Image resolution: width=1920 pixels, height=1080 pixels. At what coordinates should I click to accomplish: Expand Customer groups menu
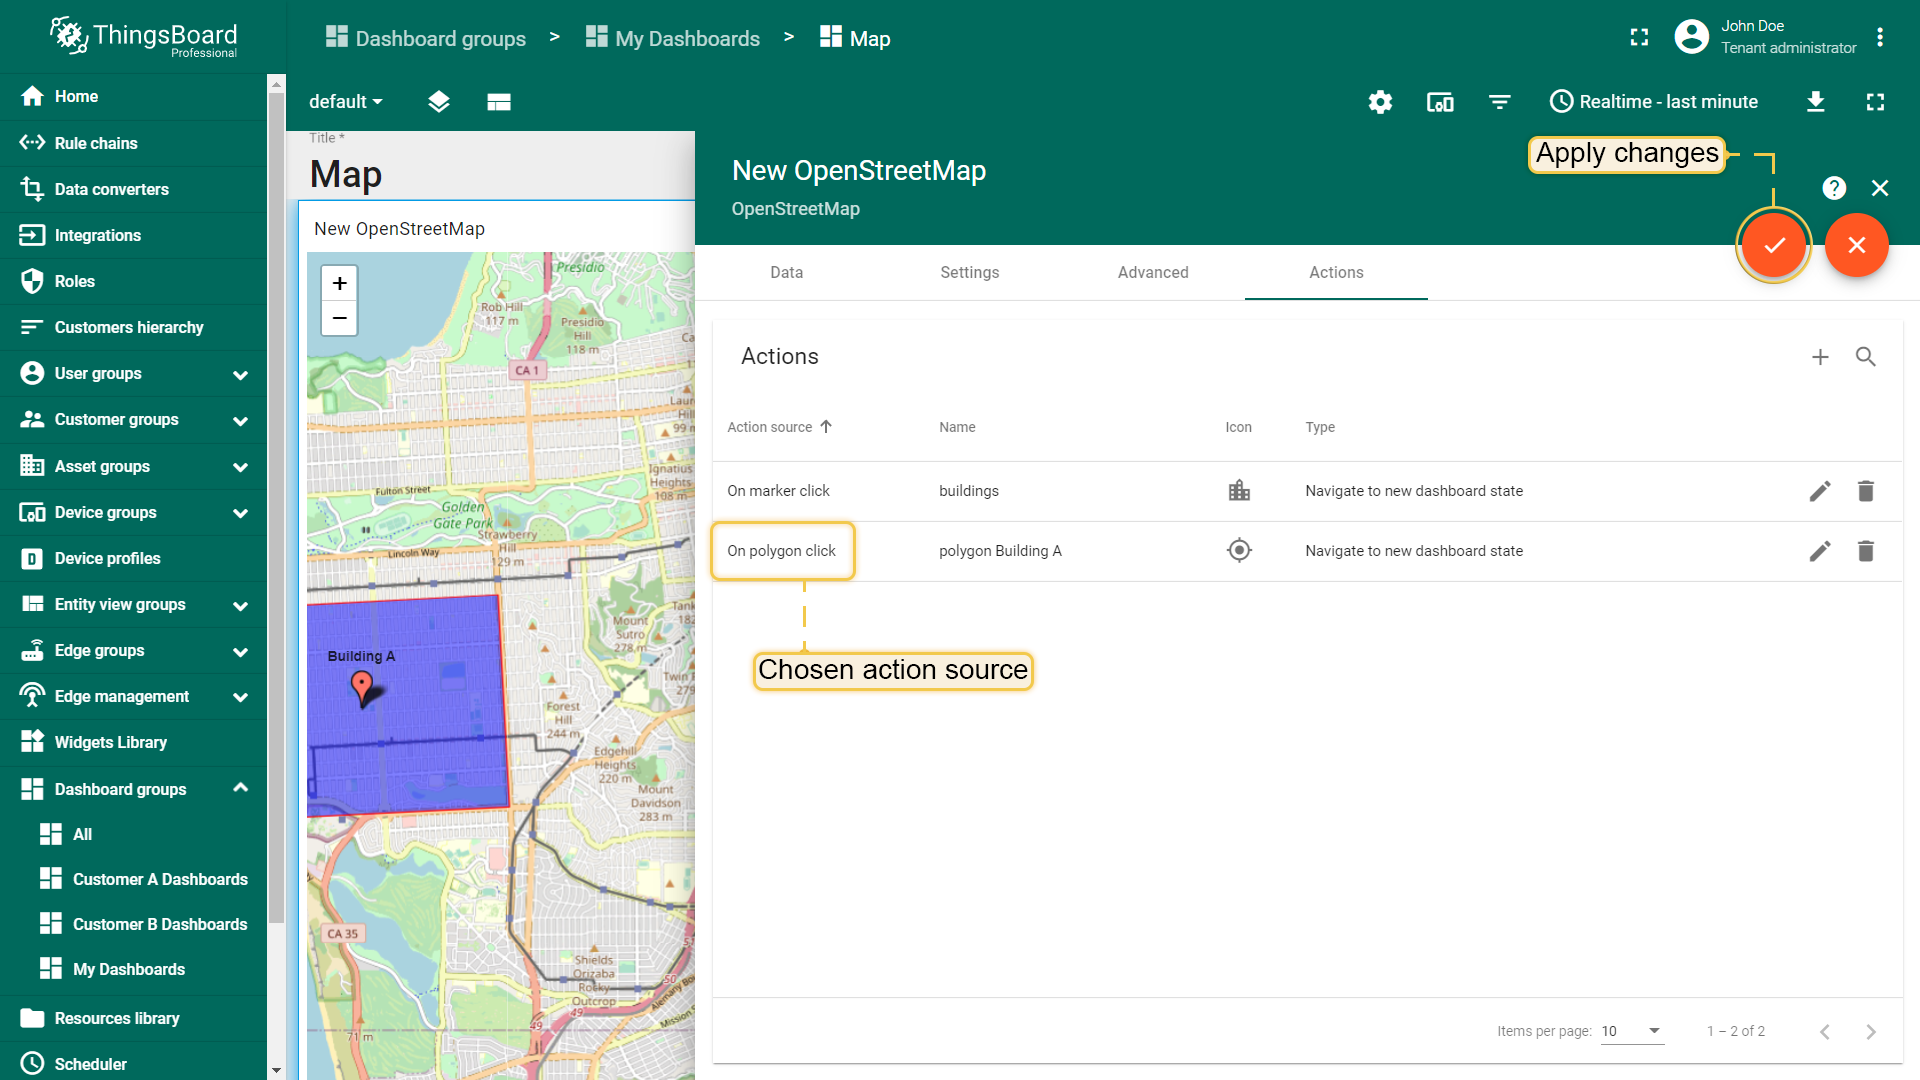(x=240, y=421)
